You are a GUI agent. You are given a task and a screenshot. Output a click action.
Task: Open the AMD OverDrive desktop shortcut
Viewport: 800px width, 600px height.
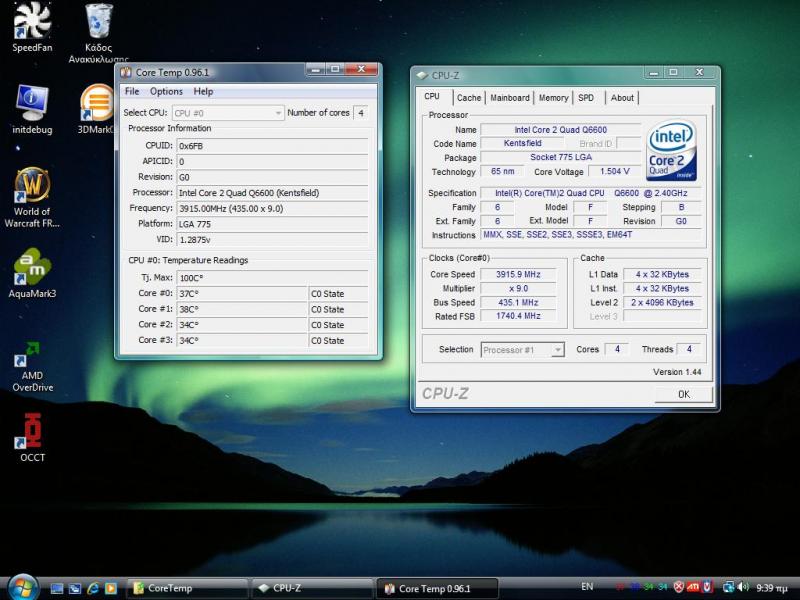[32, 366]
